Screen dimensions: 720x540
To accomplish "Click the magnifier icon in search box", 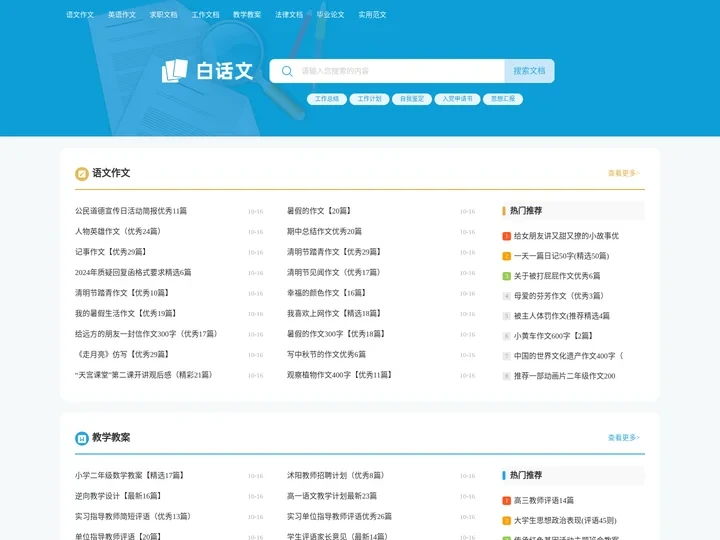I will (289, 71).
